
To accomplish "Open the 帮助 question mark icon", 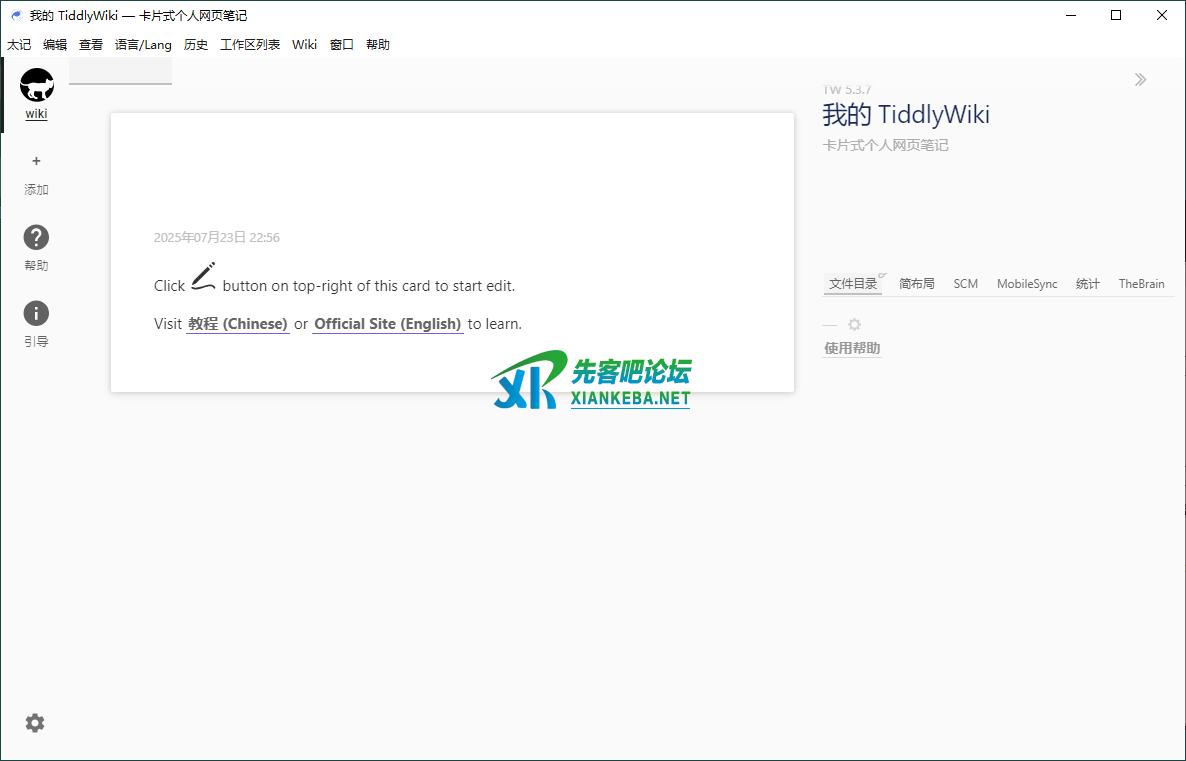I will point(36,238).
